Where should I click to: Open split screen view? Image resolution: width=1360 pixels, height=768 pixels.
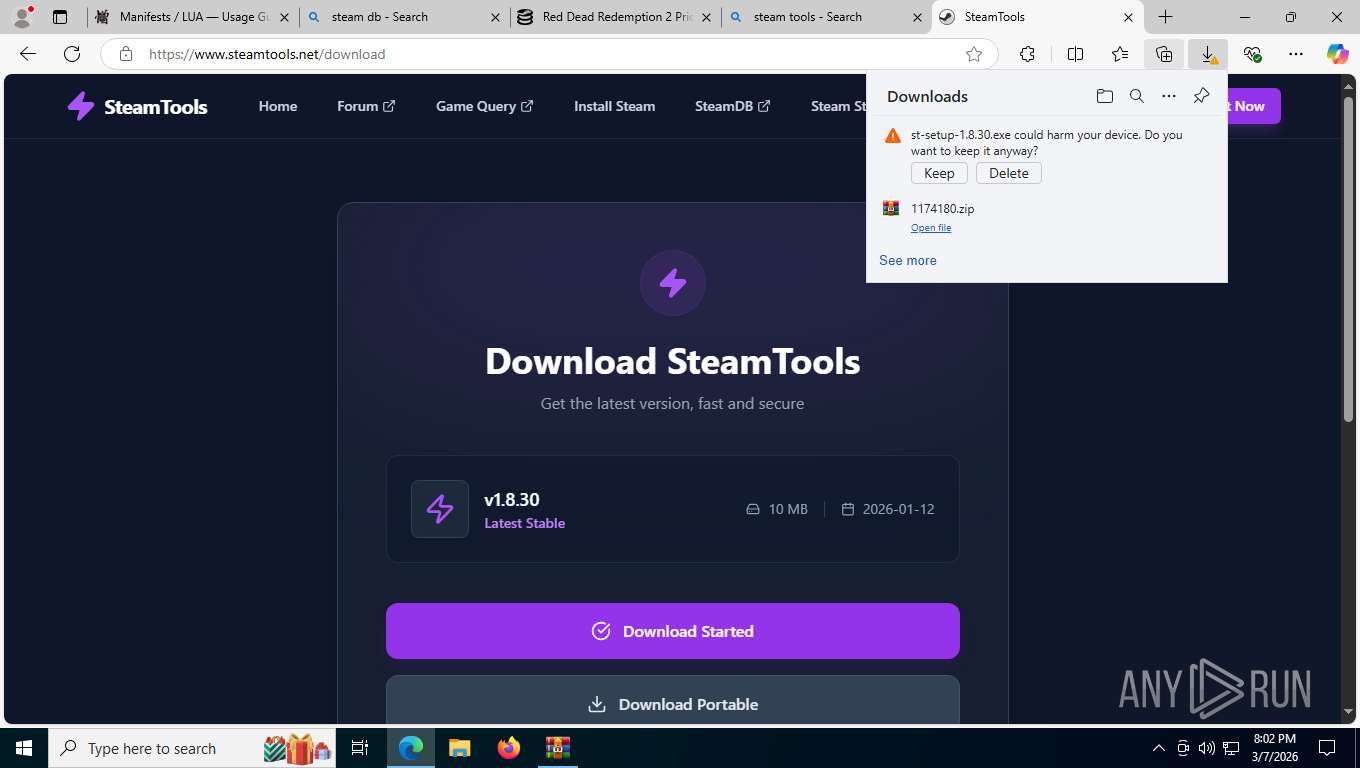pos(1075,54)
